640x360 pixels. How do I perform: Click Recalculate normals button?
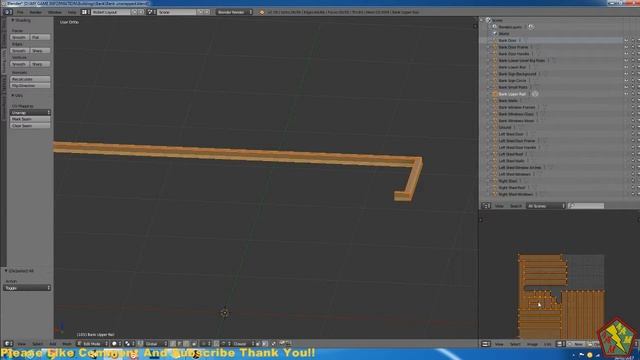pyautogui.click(x=30, y=79)
